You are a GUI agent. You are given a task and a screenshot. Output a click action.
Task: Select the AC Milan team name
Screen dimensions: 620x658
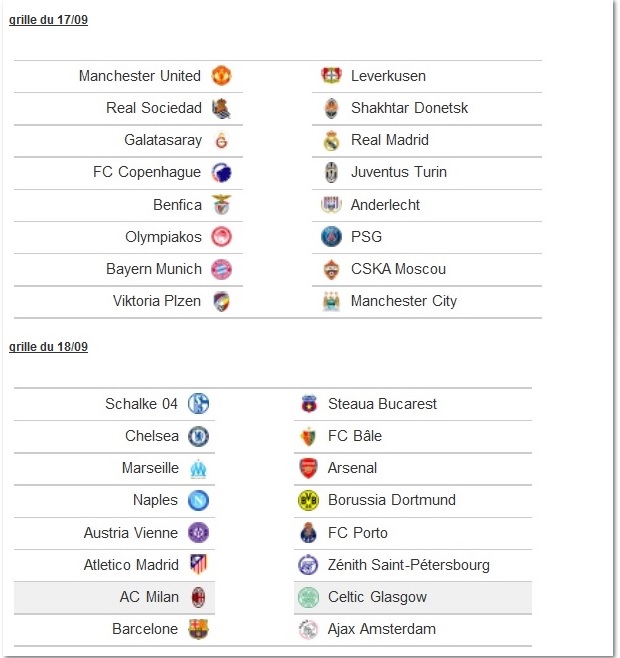tap(149, 597)
